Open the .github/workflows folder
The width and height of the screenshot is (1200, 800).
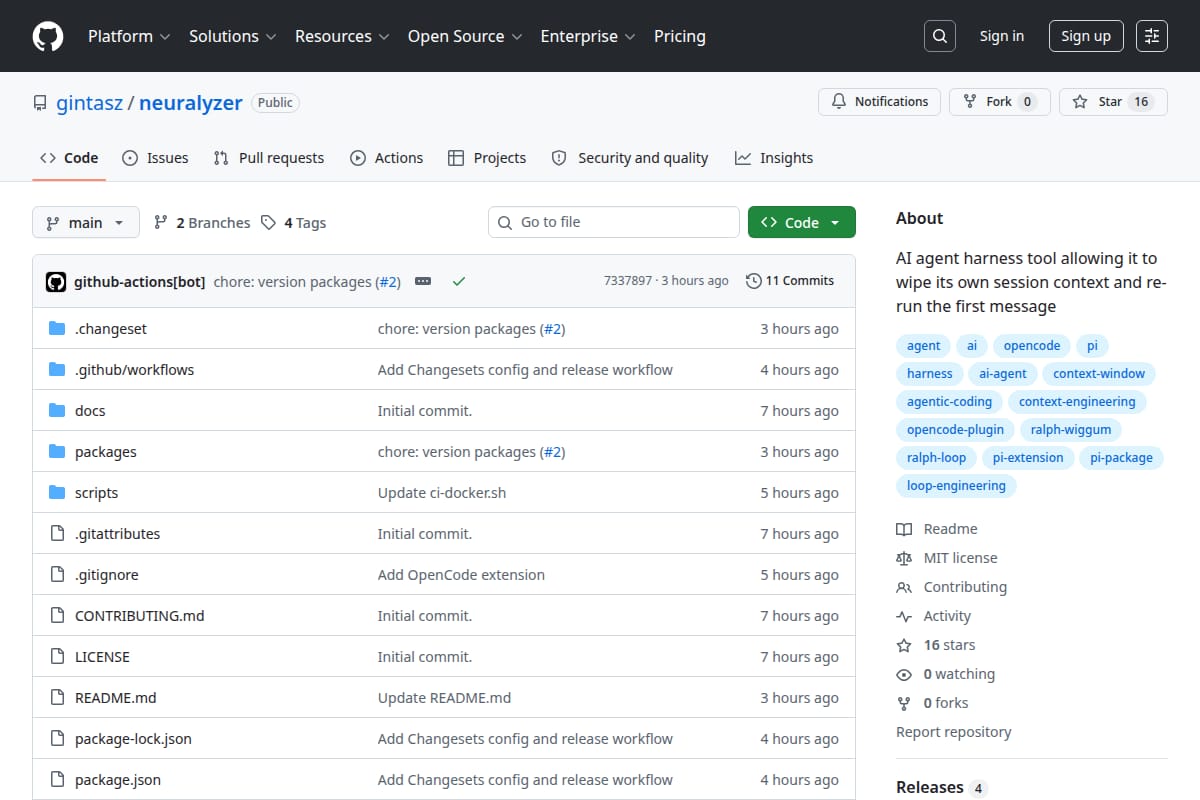tap(134, 370)
